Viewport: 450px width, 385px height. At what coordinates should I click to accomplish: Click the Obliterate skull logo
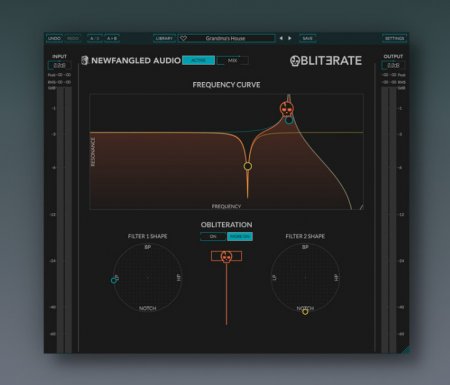(295, 61)
